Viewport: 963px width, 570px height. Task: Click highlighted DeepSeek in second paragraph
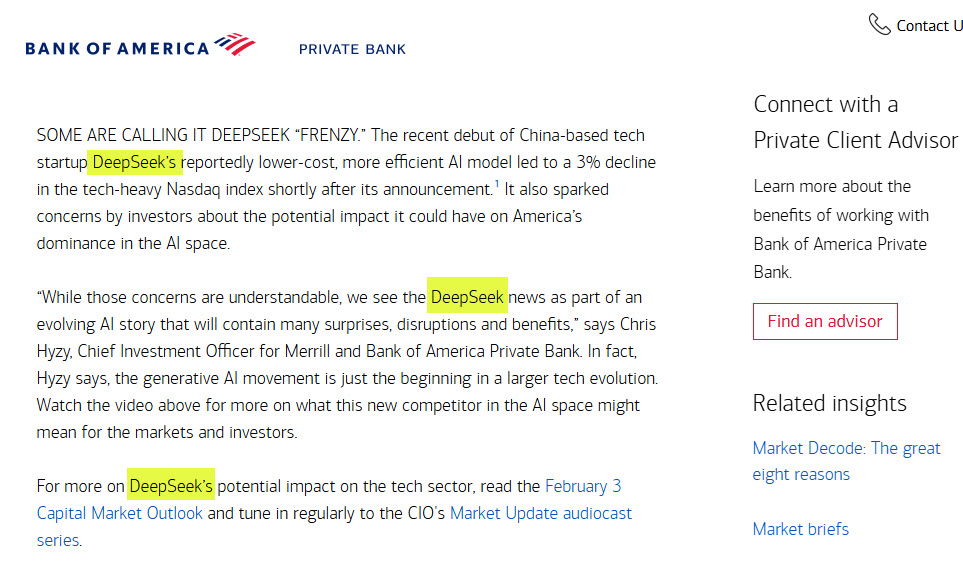point(467,295)
